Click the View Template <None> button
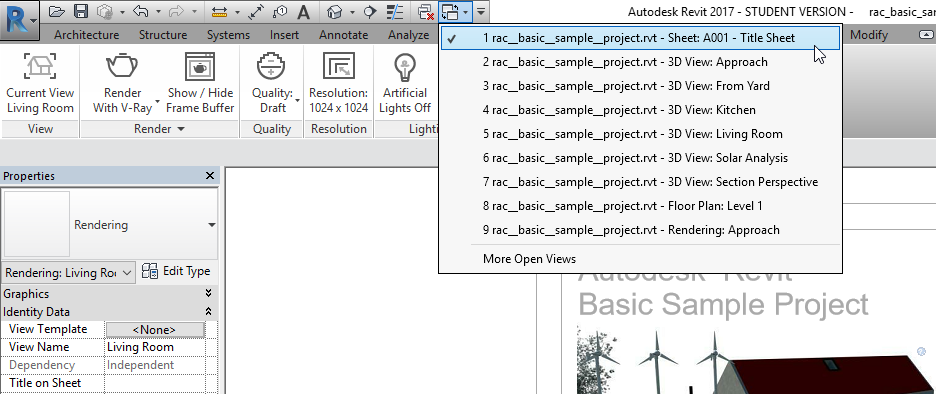936x394 pixels. (x=155, y=330)
